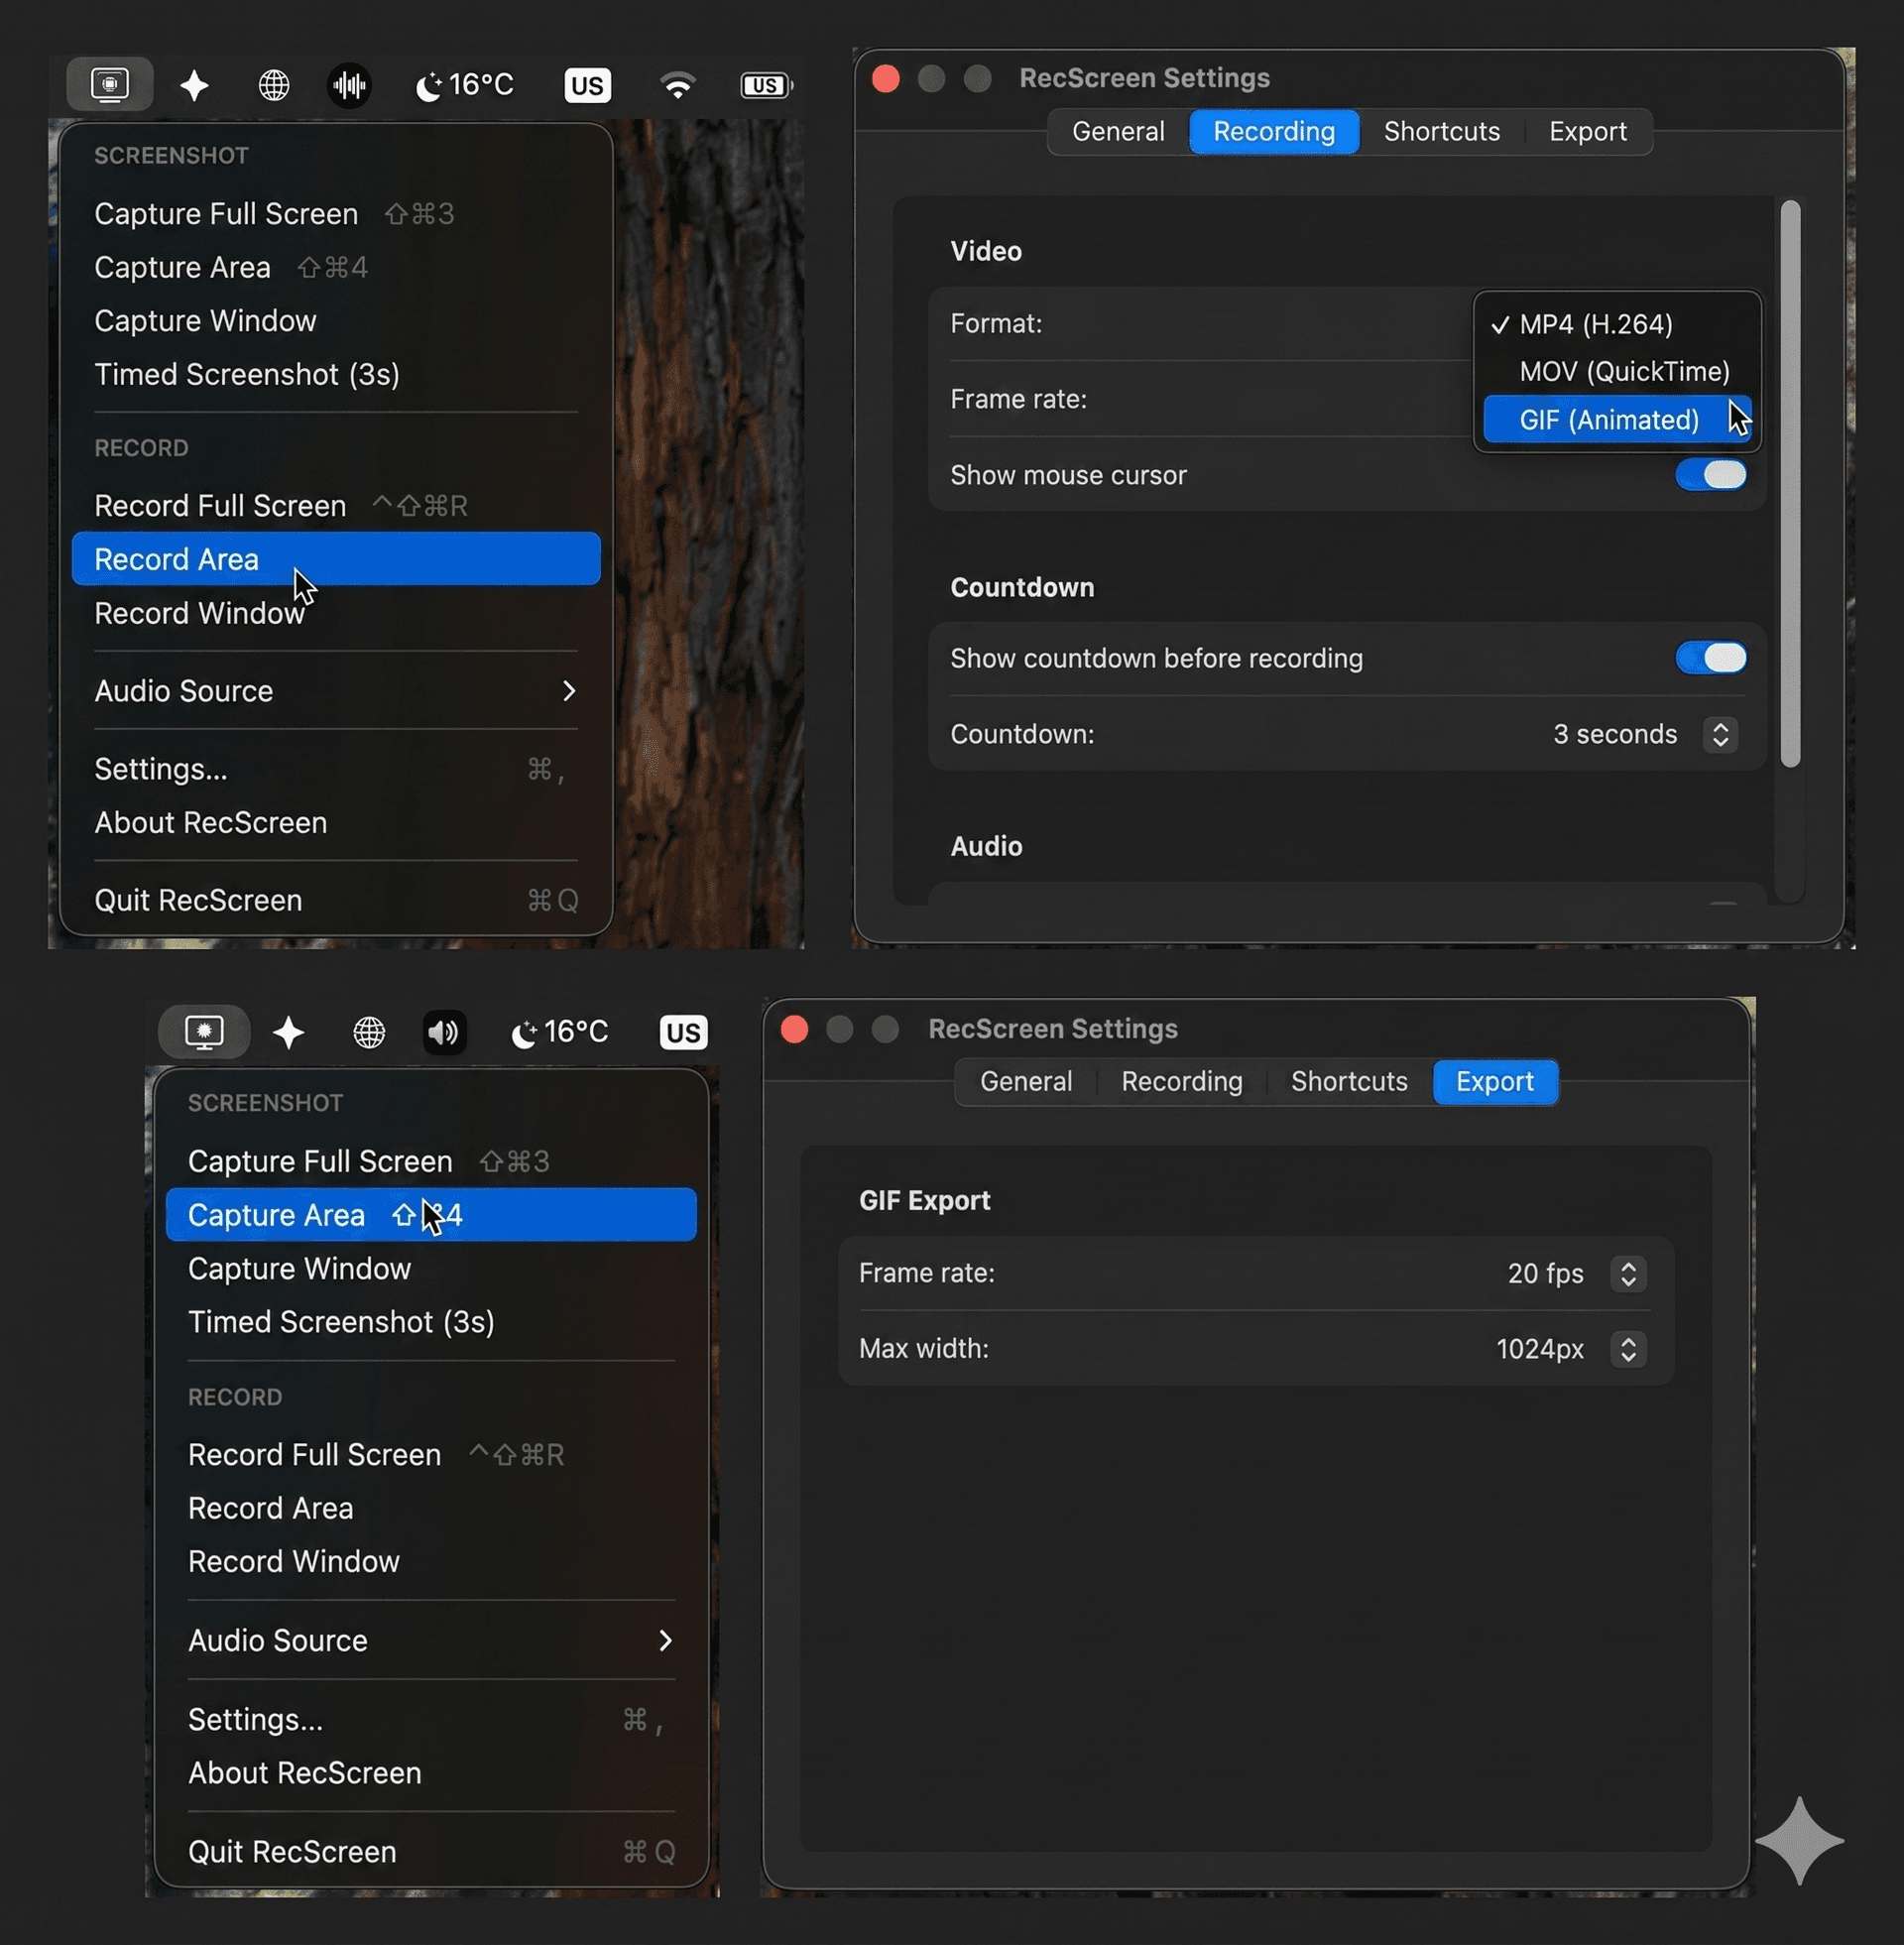Screen dimensions: 1904x1945
Task: Open the globe icon in top menu bar
Action: (274, 86)
